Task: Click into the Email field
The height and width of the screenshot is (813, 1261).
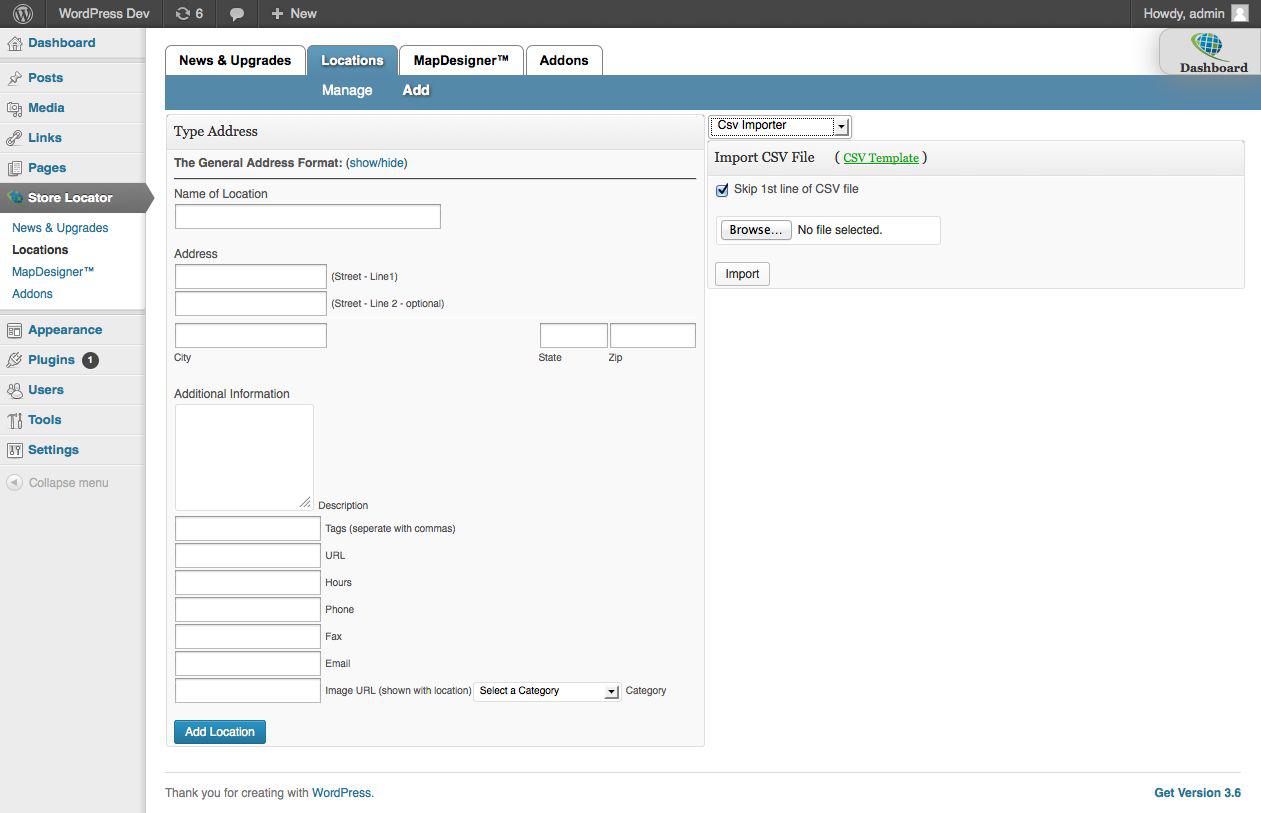Action: click(248, 664)
